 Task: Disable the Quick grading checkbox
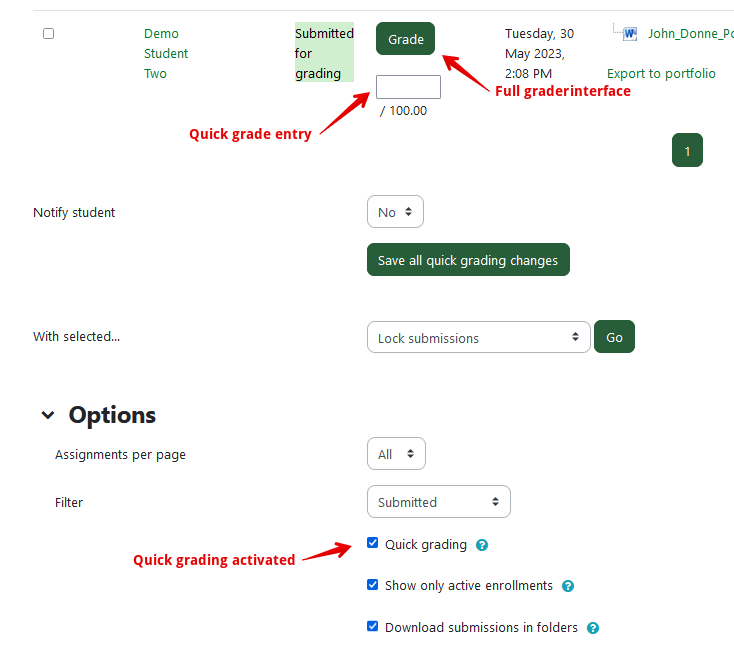(373, 544)
